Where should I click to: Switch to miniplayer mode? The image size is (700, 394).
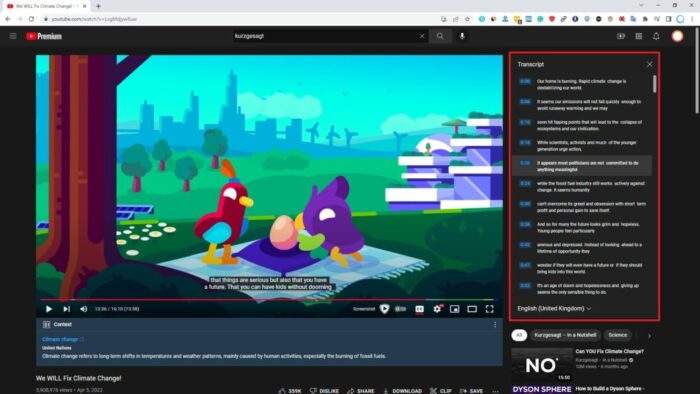tap(454, 309)
